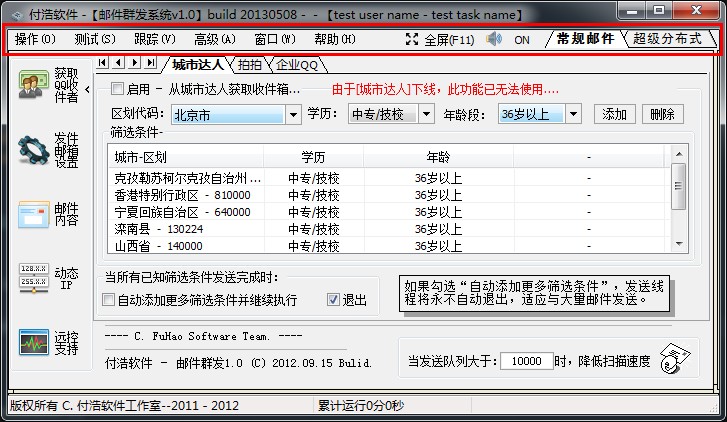Image resolution: width=727 pixels, height=422 pixels.
Task: Click the fullscreen arrows icon
Action: (x=412, y=39)
